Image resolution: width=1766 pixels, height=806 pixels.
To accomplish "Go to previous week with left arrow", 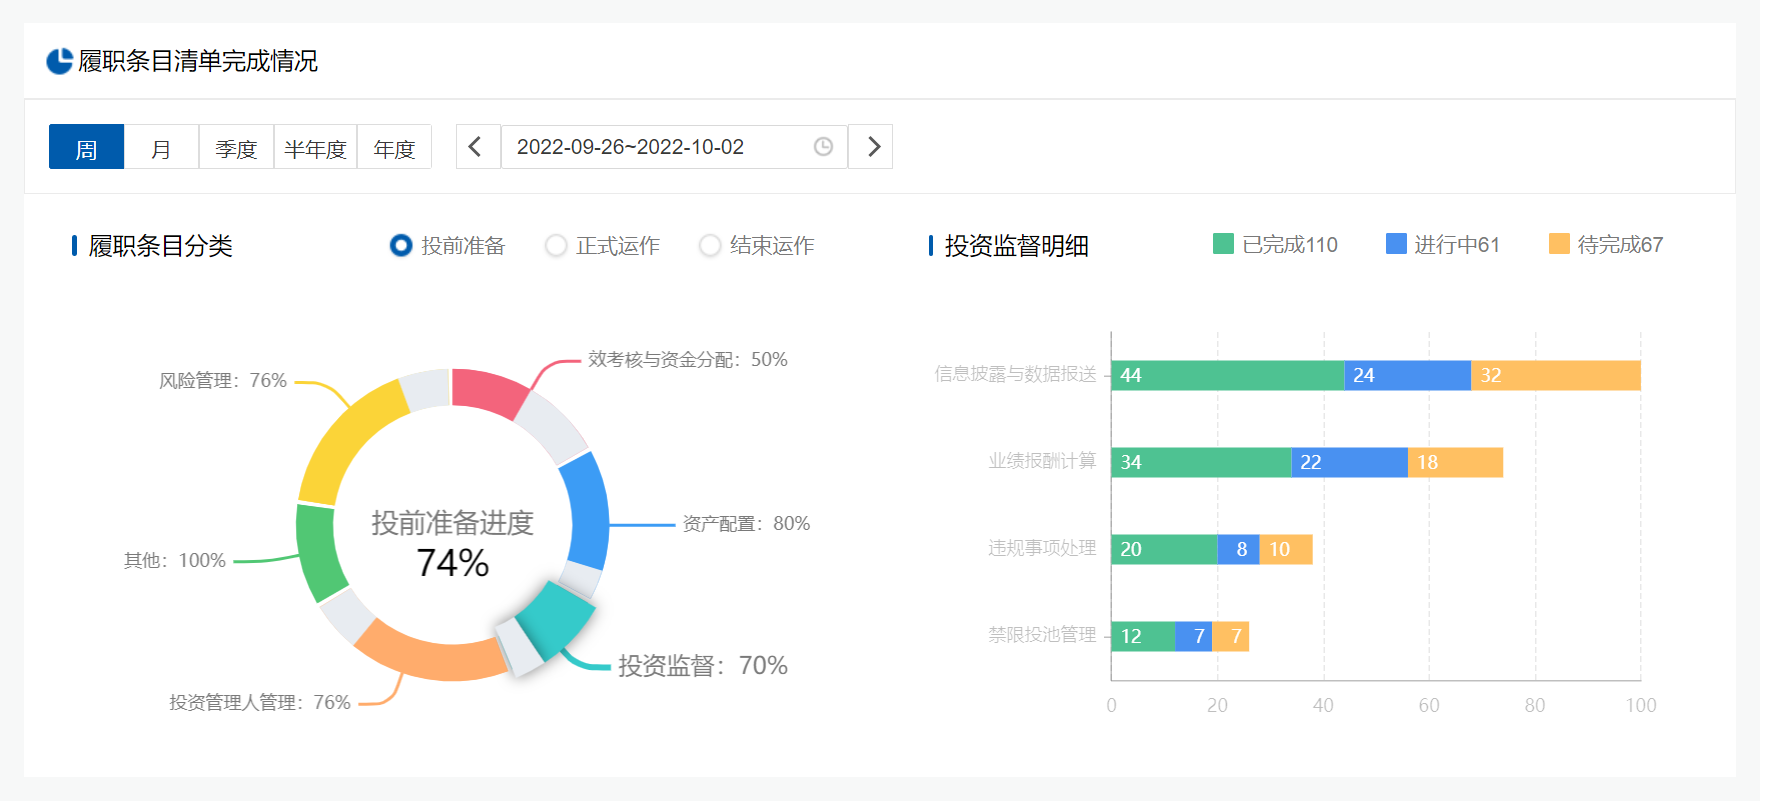I will 477,147.
